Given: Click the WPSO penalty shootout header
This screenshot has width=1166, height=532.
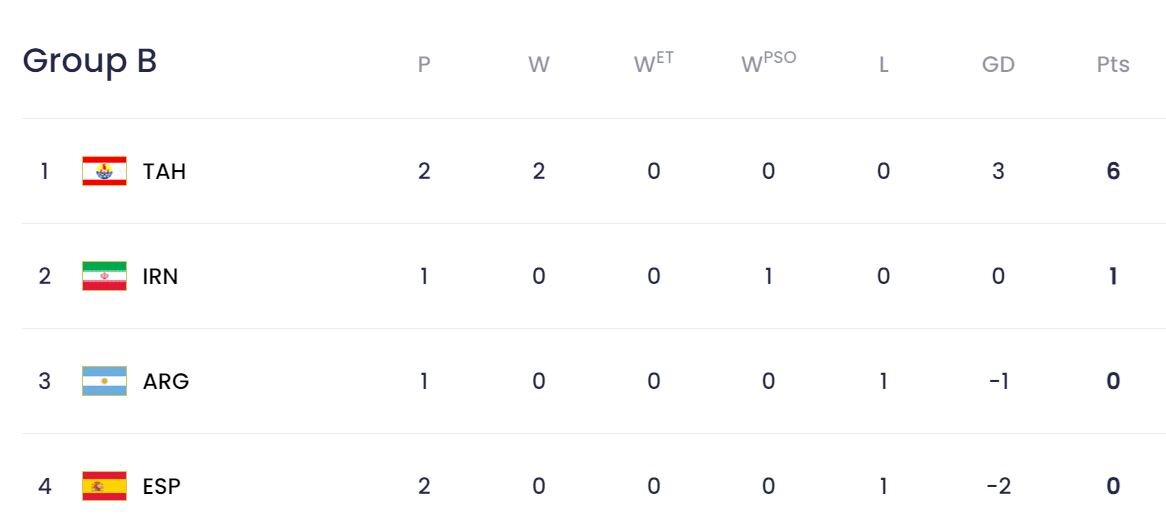Looking at the screenshot, I should pos(768,64).
